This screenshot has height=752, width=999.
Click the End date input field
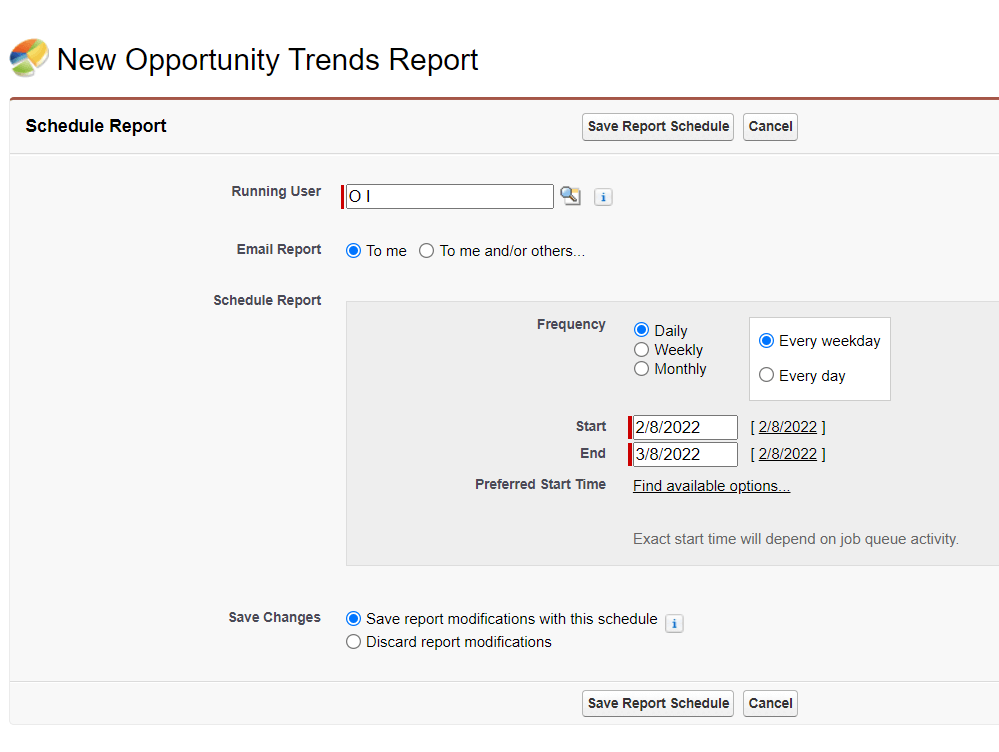(x=685, y=455)
